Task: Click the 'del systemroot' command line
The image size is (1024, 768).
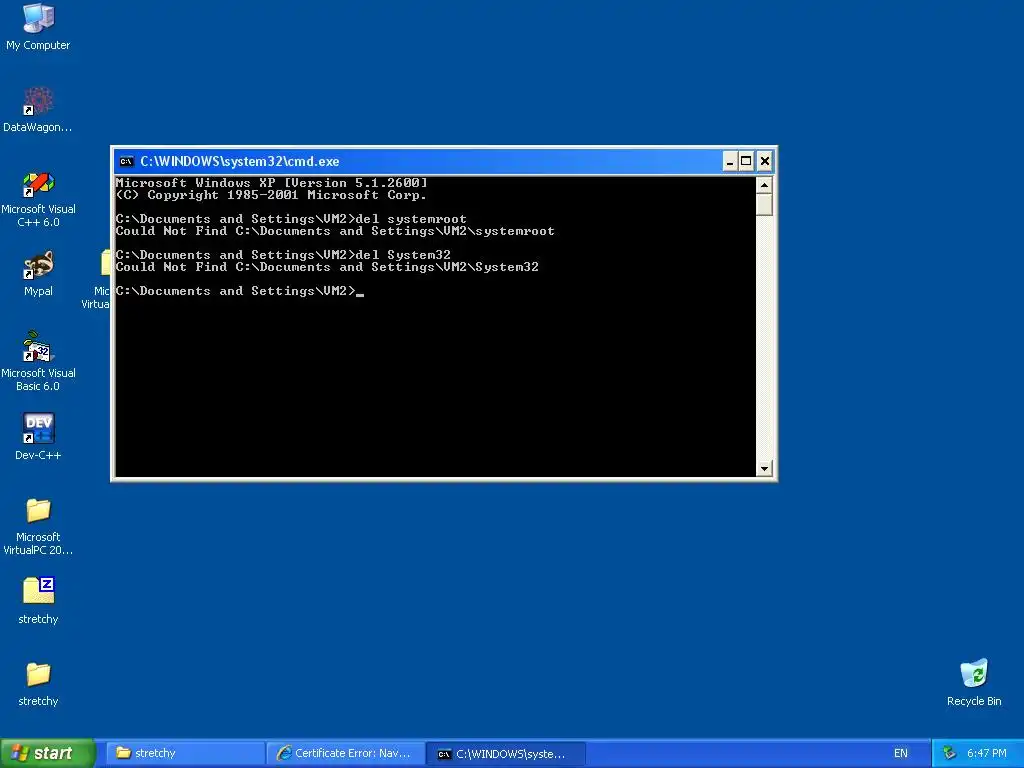Action: 291,219
